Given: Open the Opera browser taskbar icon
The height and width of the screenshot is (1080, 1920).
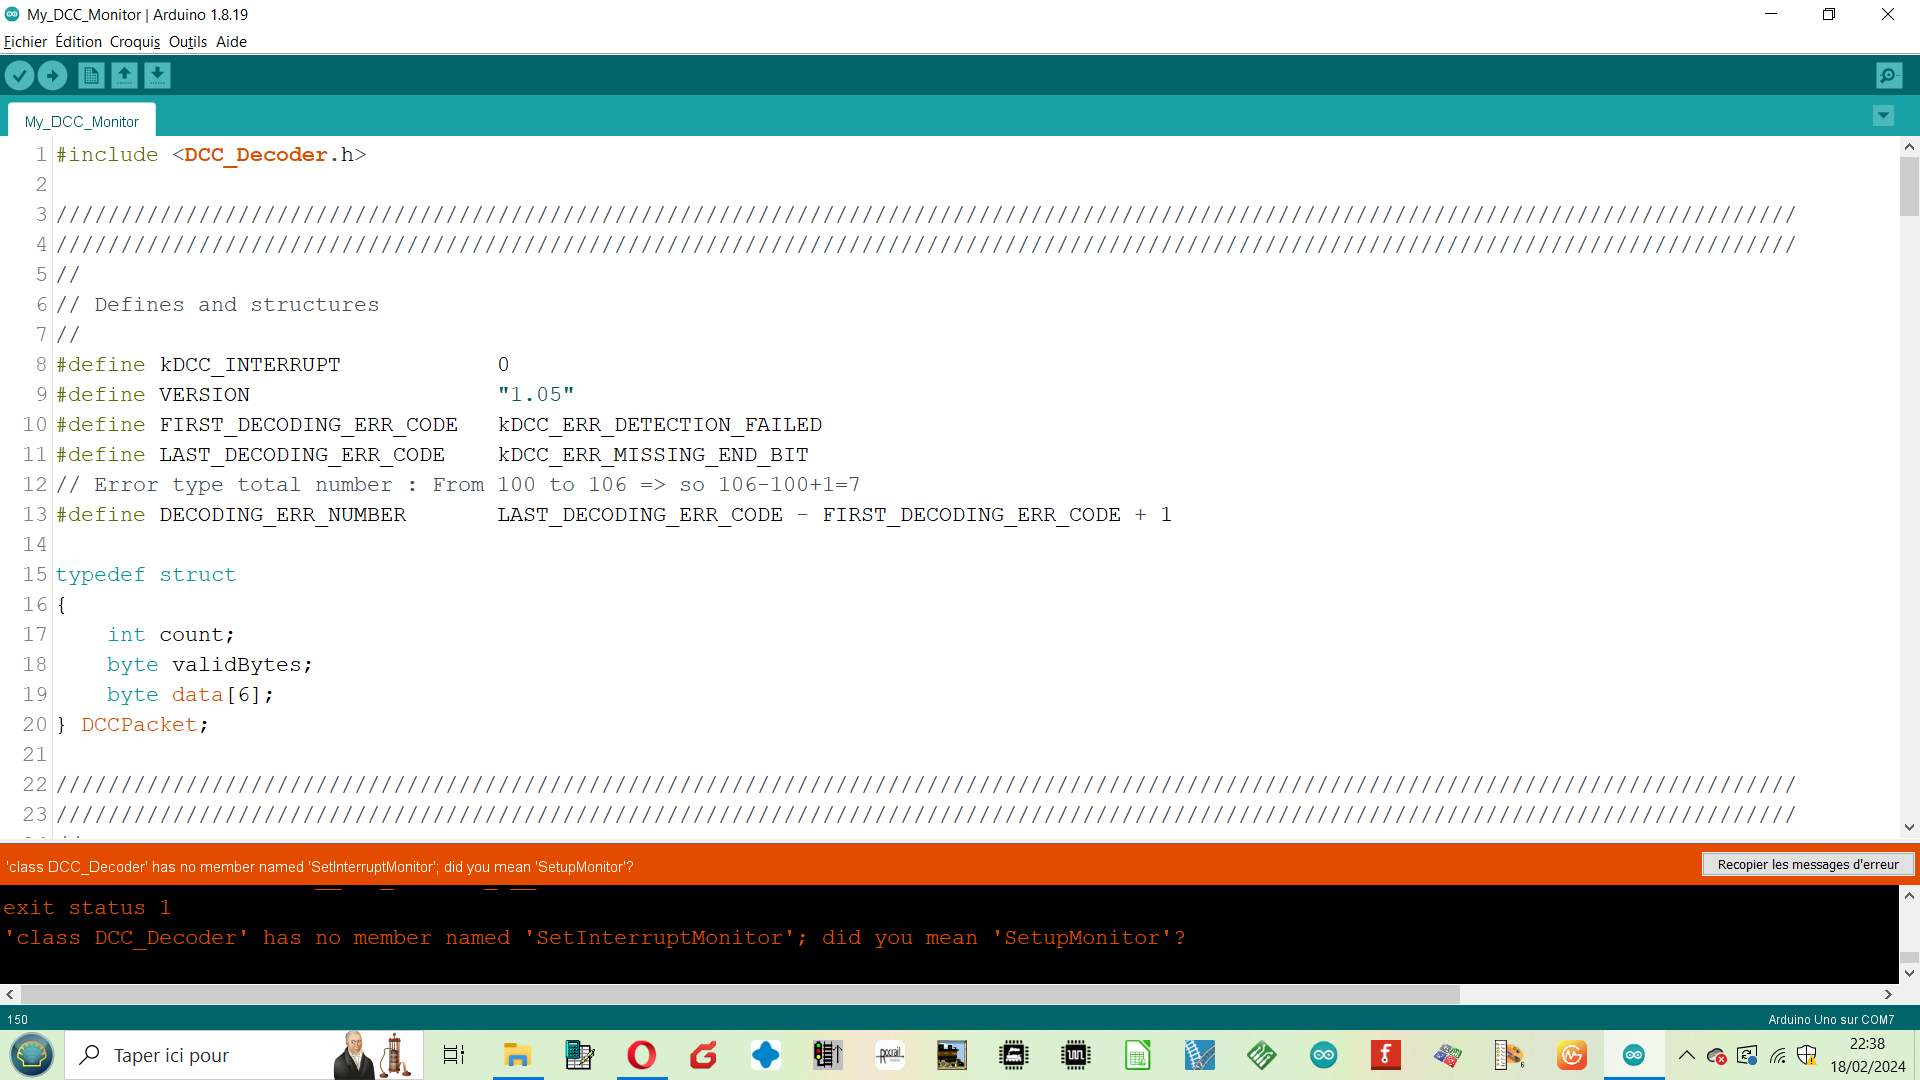Looking at the screenshot, I should click(x=641, y=1055).
